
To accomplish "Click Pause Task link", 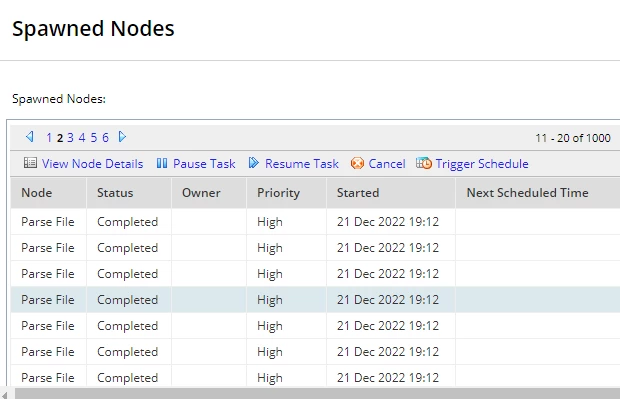I will tap(204, 164).
